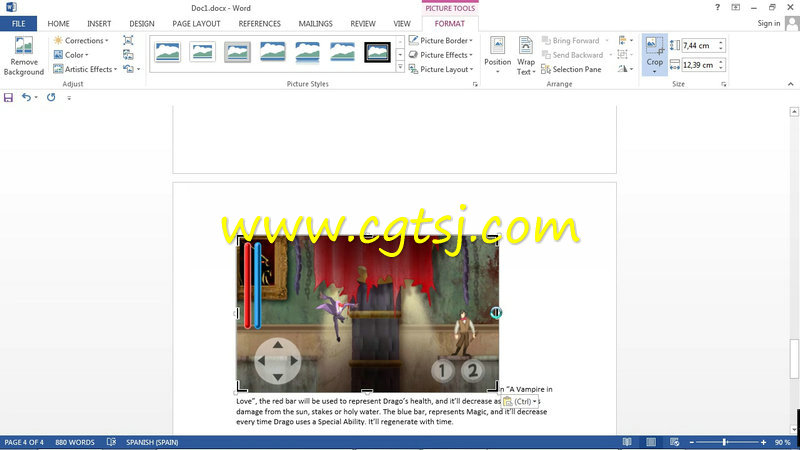Click the shape height field showing 7,44 cm
The image size is (800, 450).
click(699, 45)
